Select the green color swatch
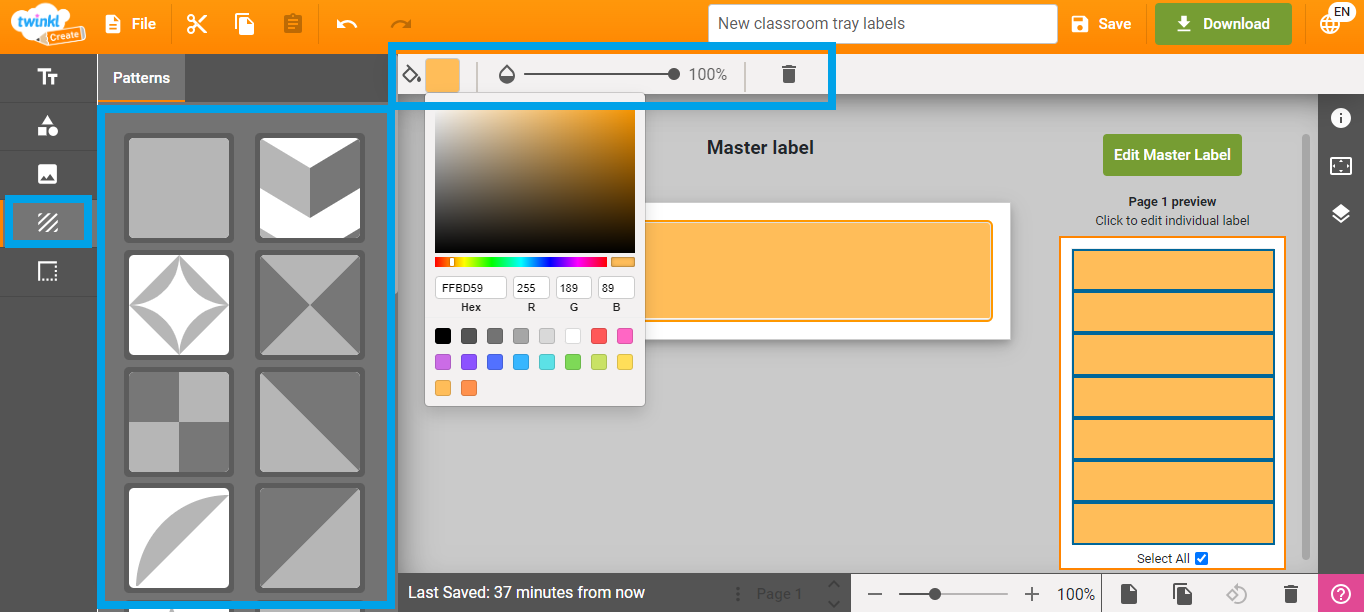 click(x=573, y=362)
